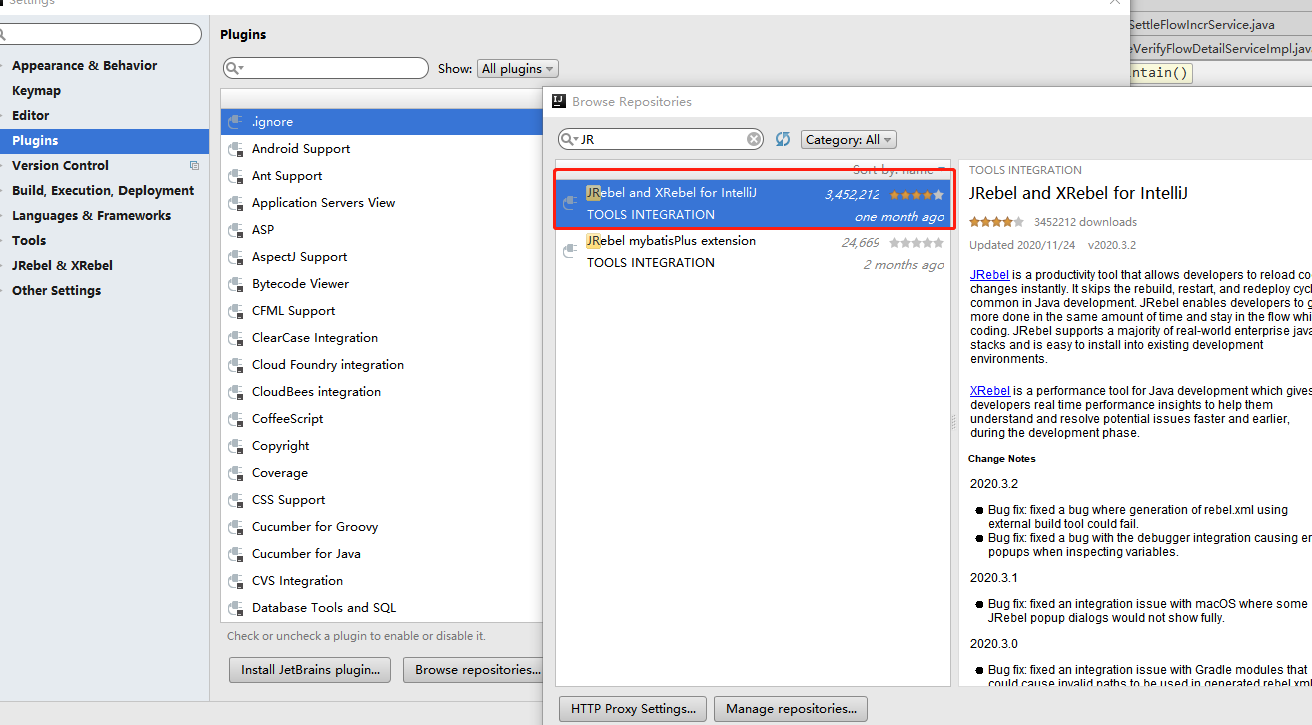
Task: Open Version Control settings
Action: pos(61,166)
